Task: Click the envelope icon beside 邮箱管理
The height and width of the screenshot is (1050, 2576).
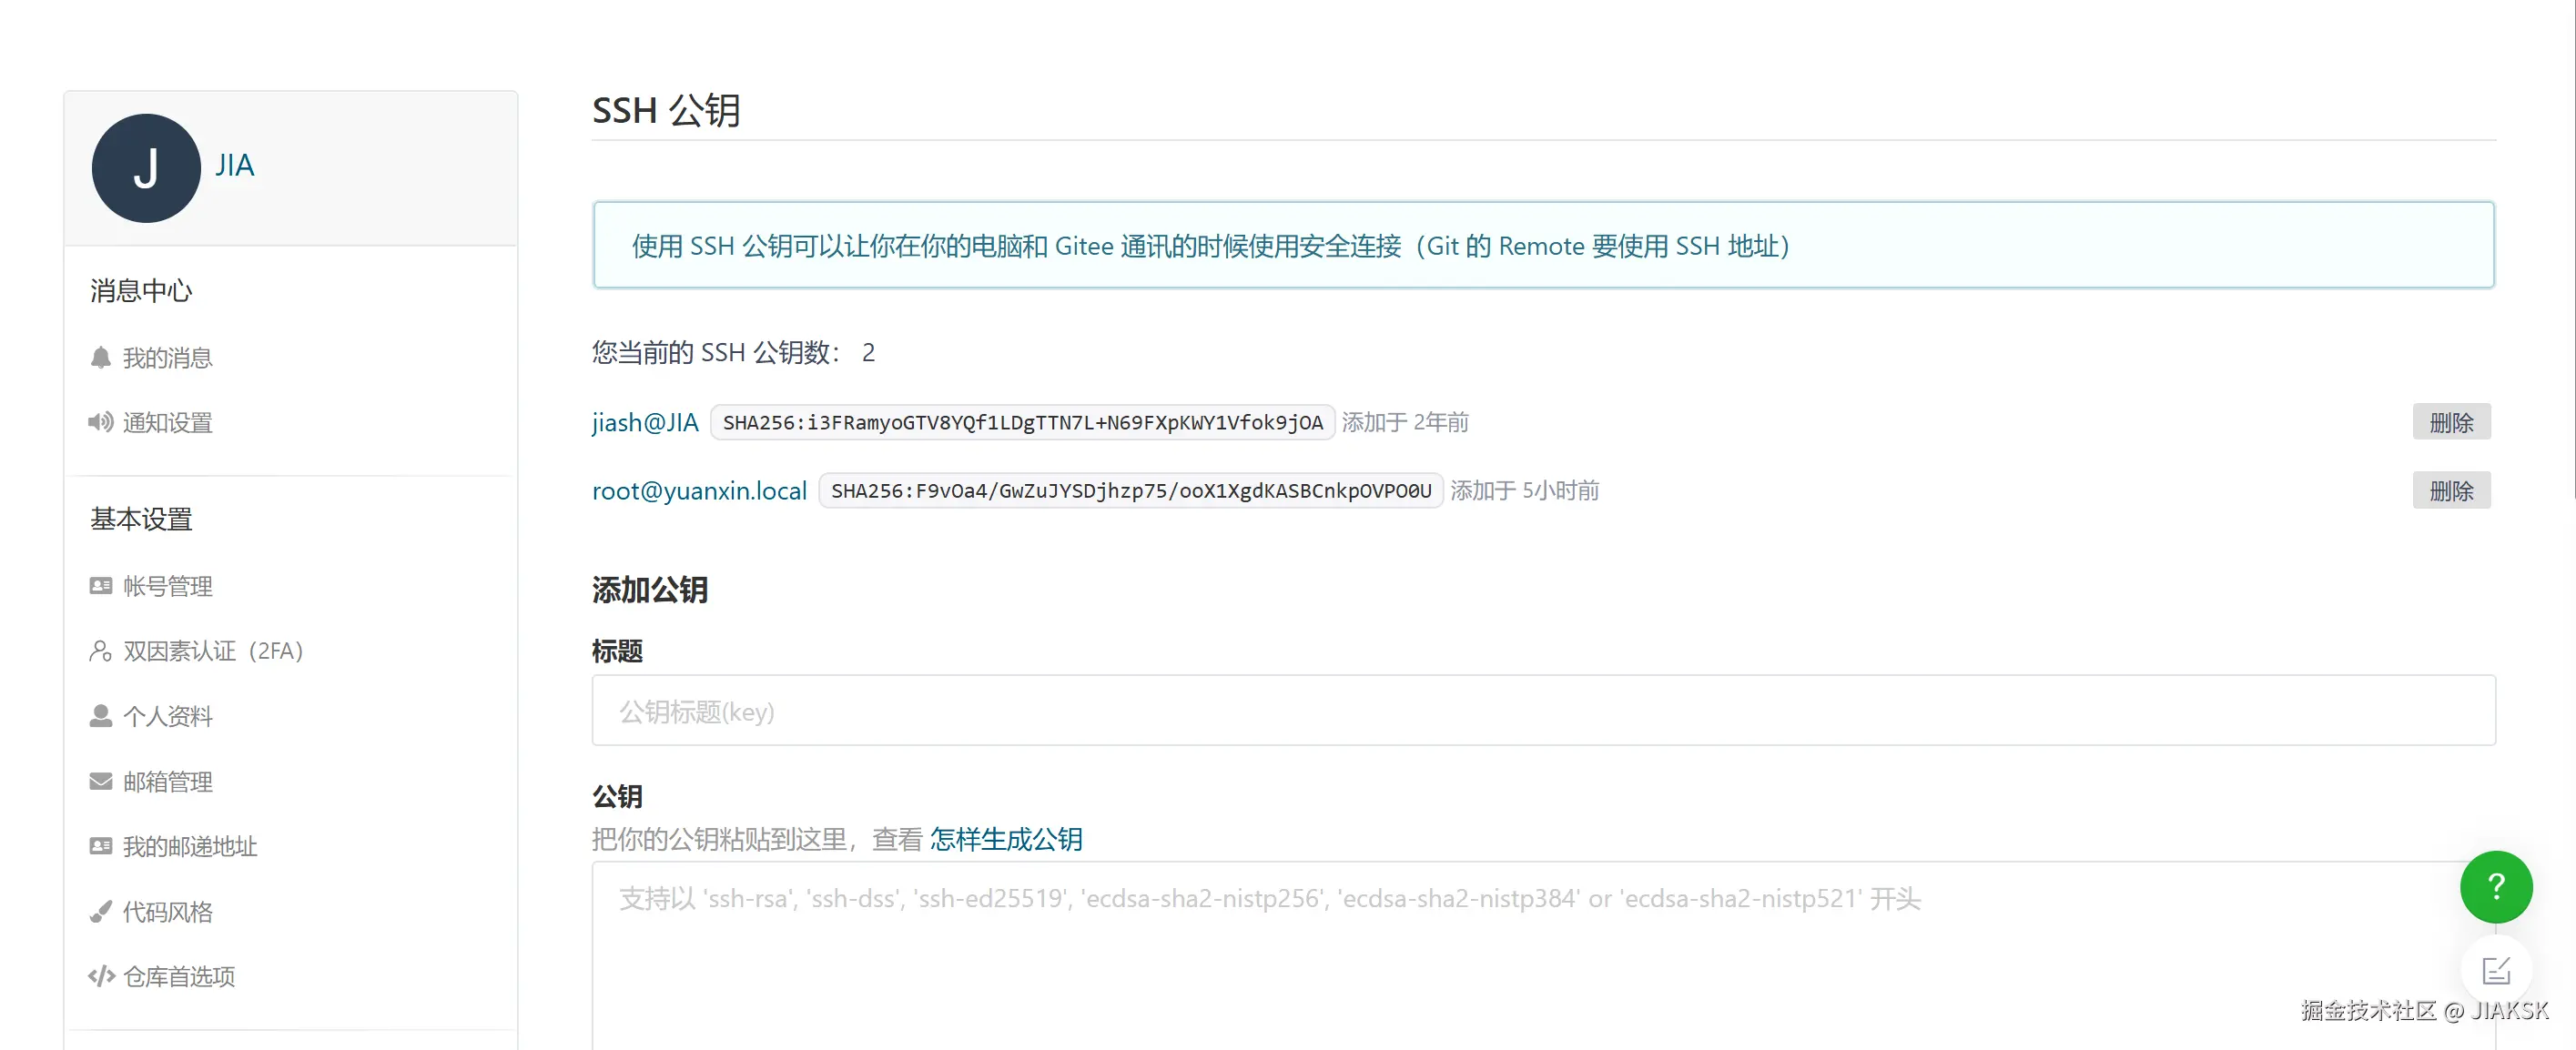Action: (100, 781)
